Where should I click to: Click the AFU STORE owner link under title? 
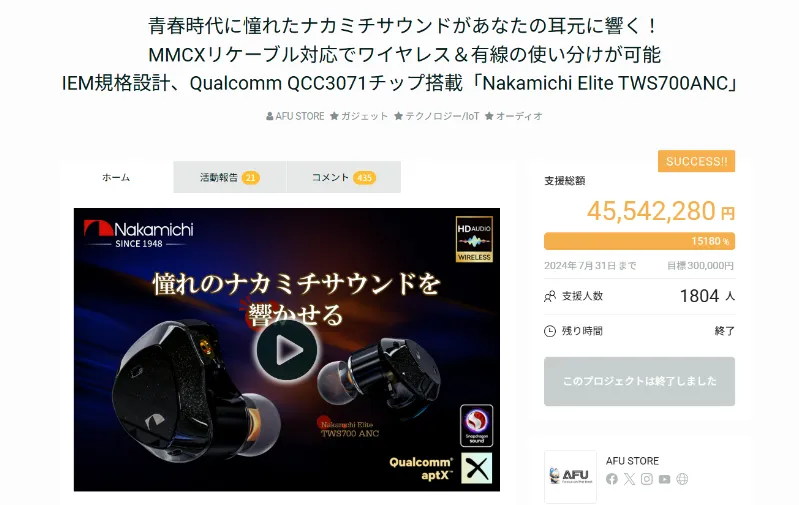295,116
